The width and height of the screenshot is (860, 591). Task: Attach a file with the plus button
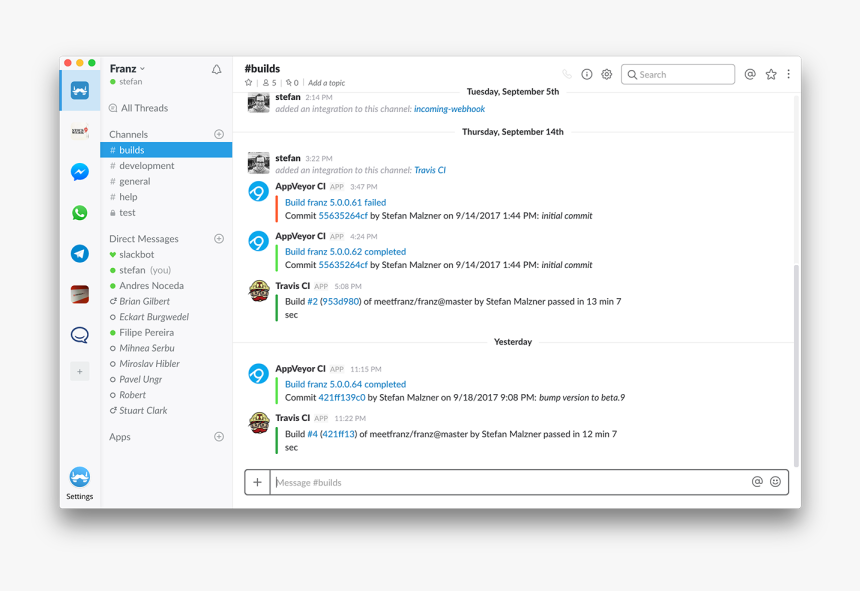[257, 482]
